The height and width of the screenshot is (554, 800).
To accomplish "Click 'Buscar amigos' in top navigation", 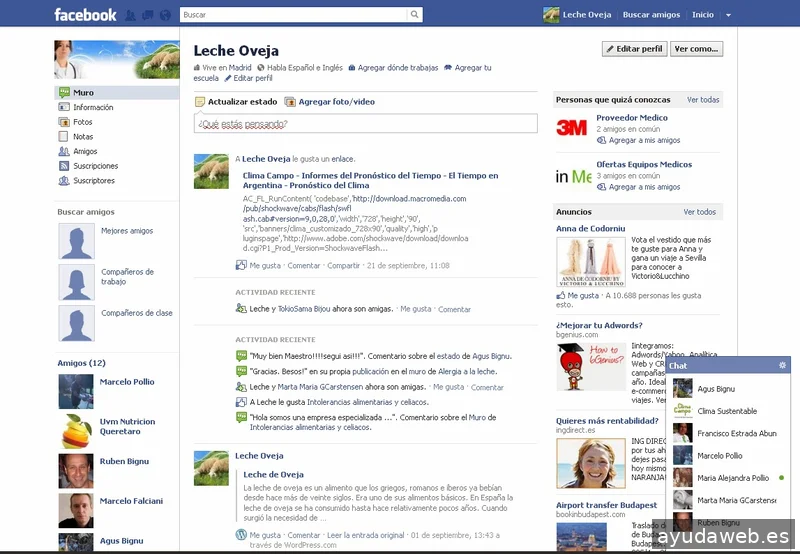I will coord(651,15).
